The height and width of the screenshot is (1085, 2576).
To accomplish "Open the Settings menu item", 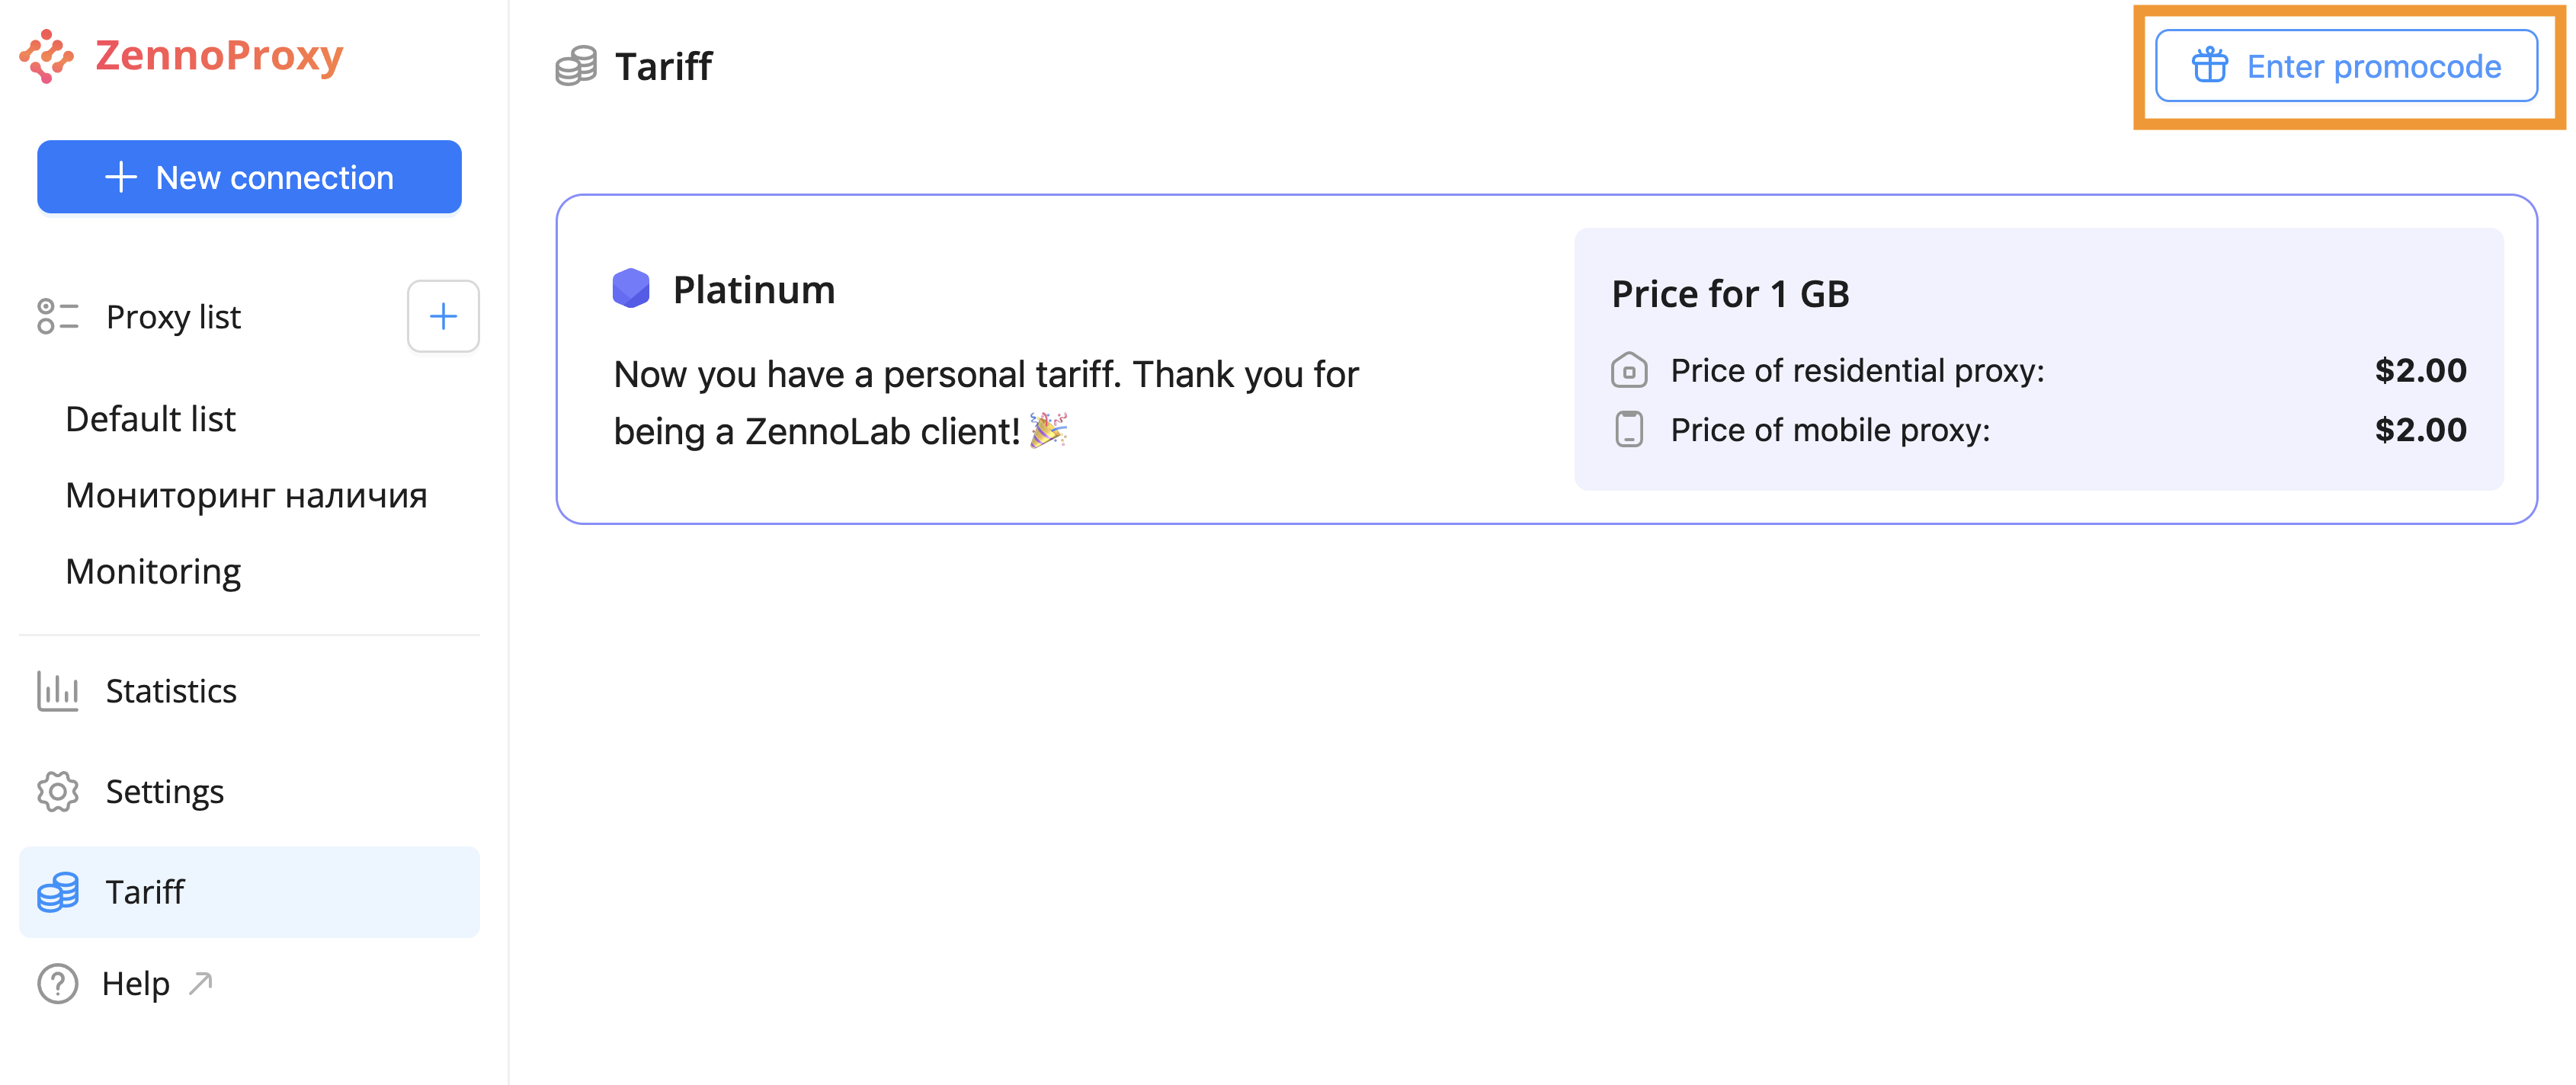I will click(165, 792).
